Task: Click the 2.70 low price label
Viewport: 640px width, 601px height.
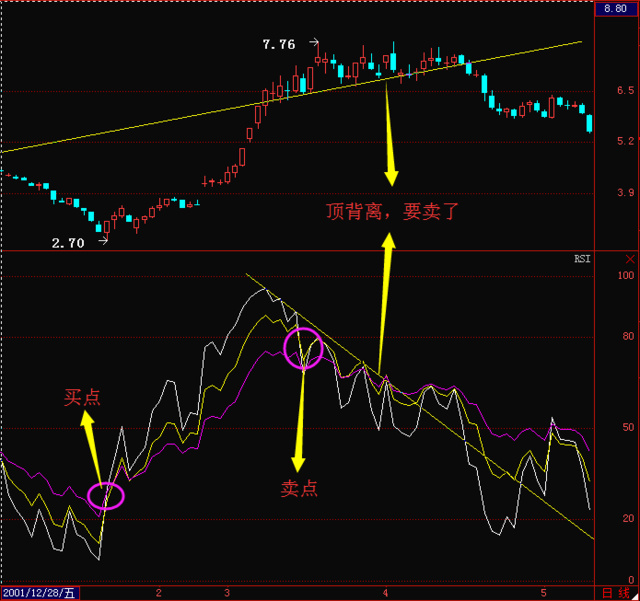Action: point(68,243)
